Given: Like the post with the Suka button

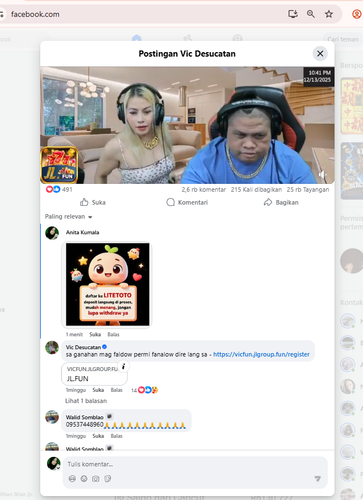Looking at the screenshot, I should tap(93, 202).
